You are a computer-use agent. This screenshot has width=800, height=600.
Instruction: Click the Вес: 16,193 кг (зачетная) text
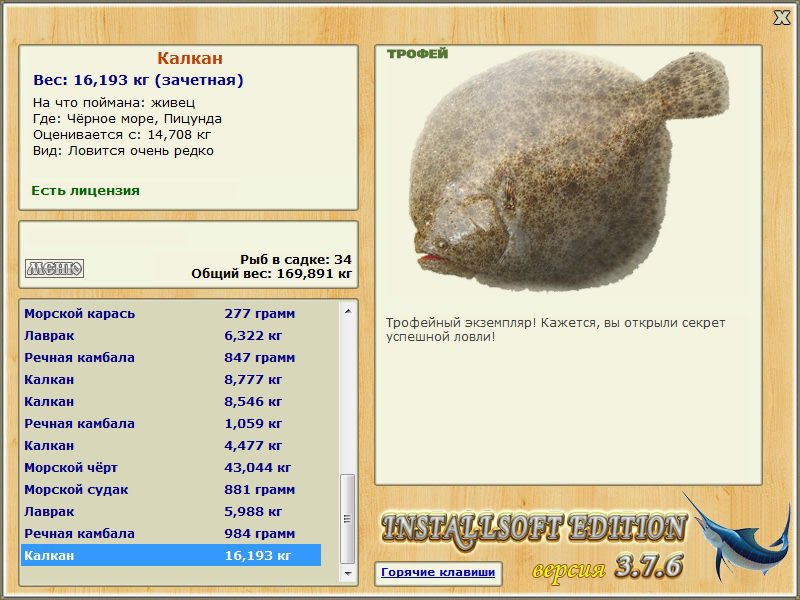coord(138,80)
